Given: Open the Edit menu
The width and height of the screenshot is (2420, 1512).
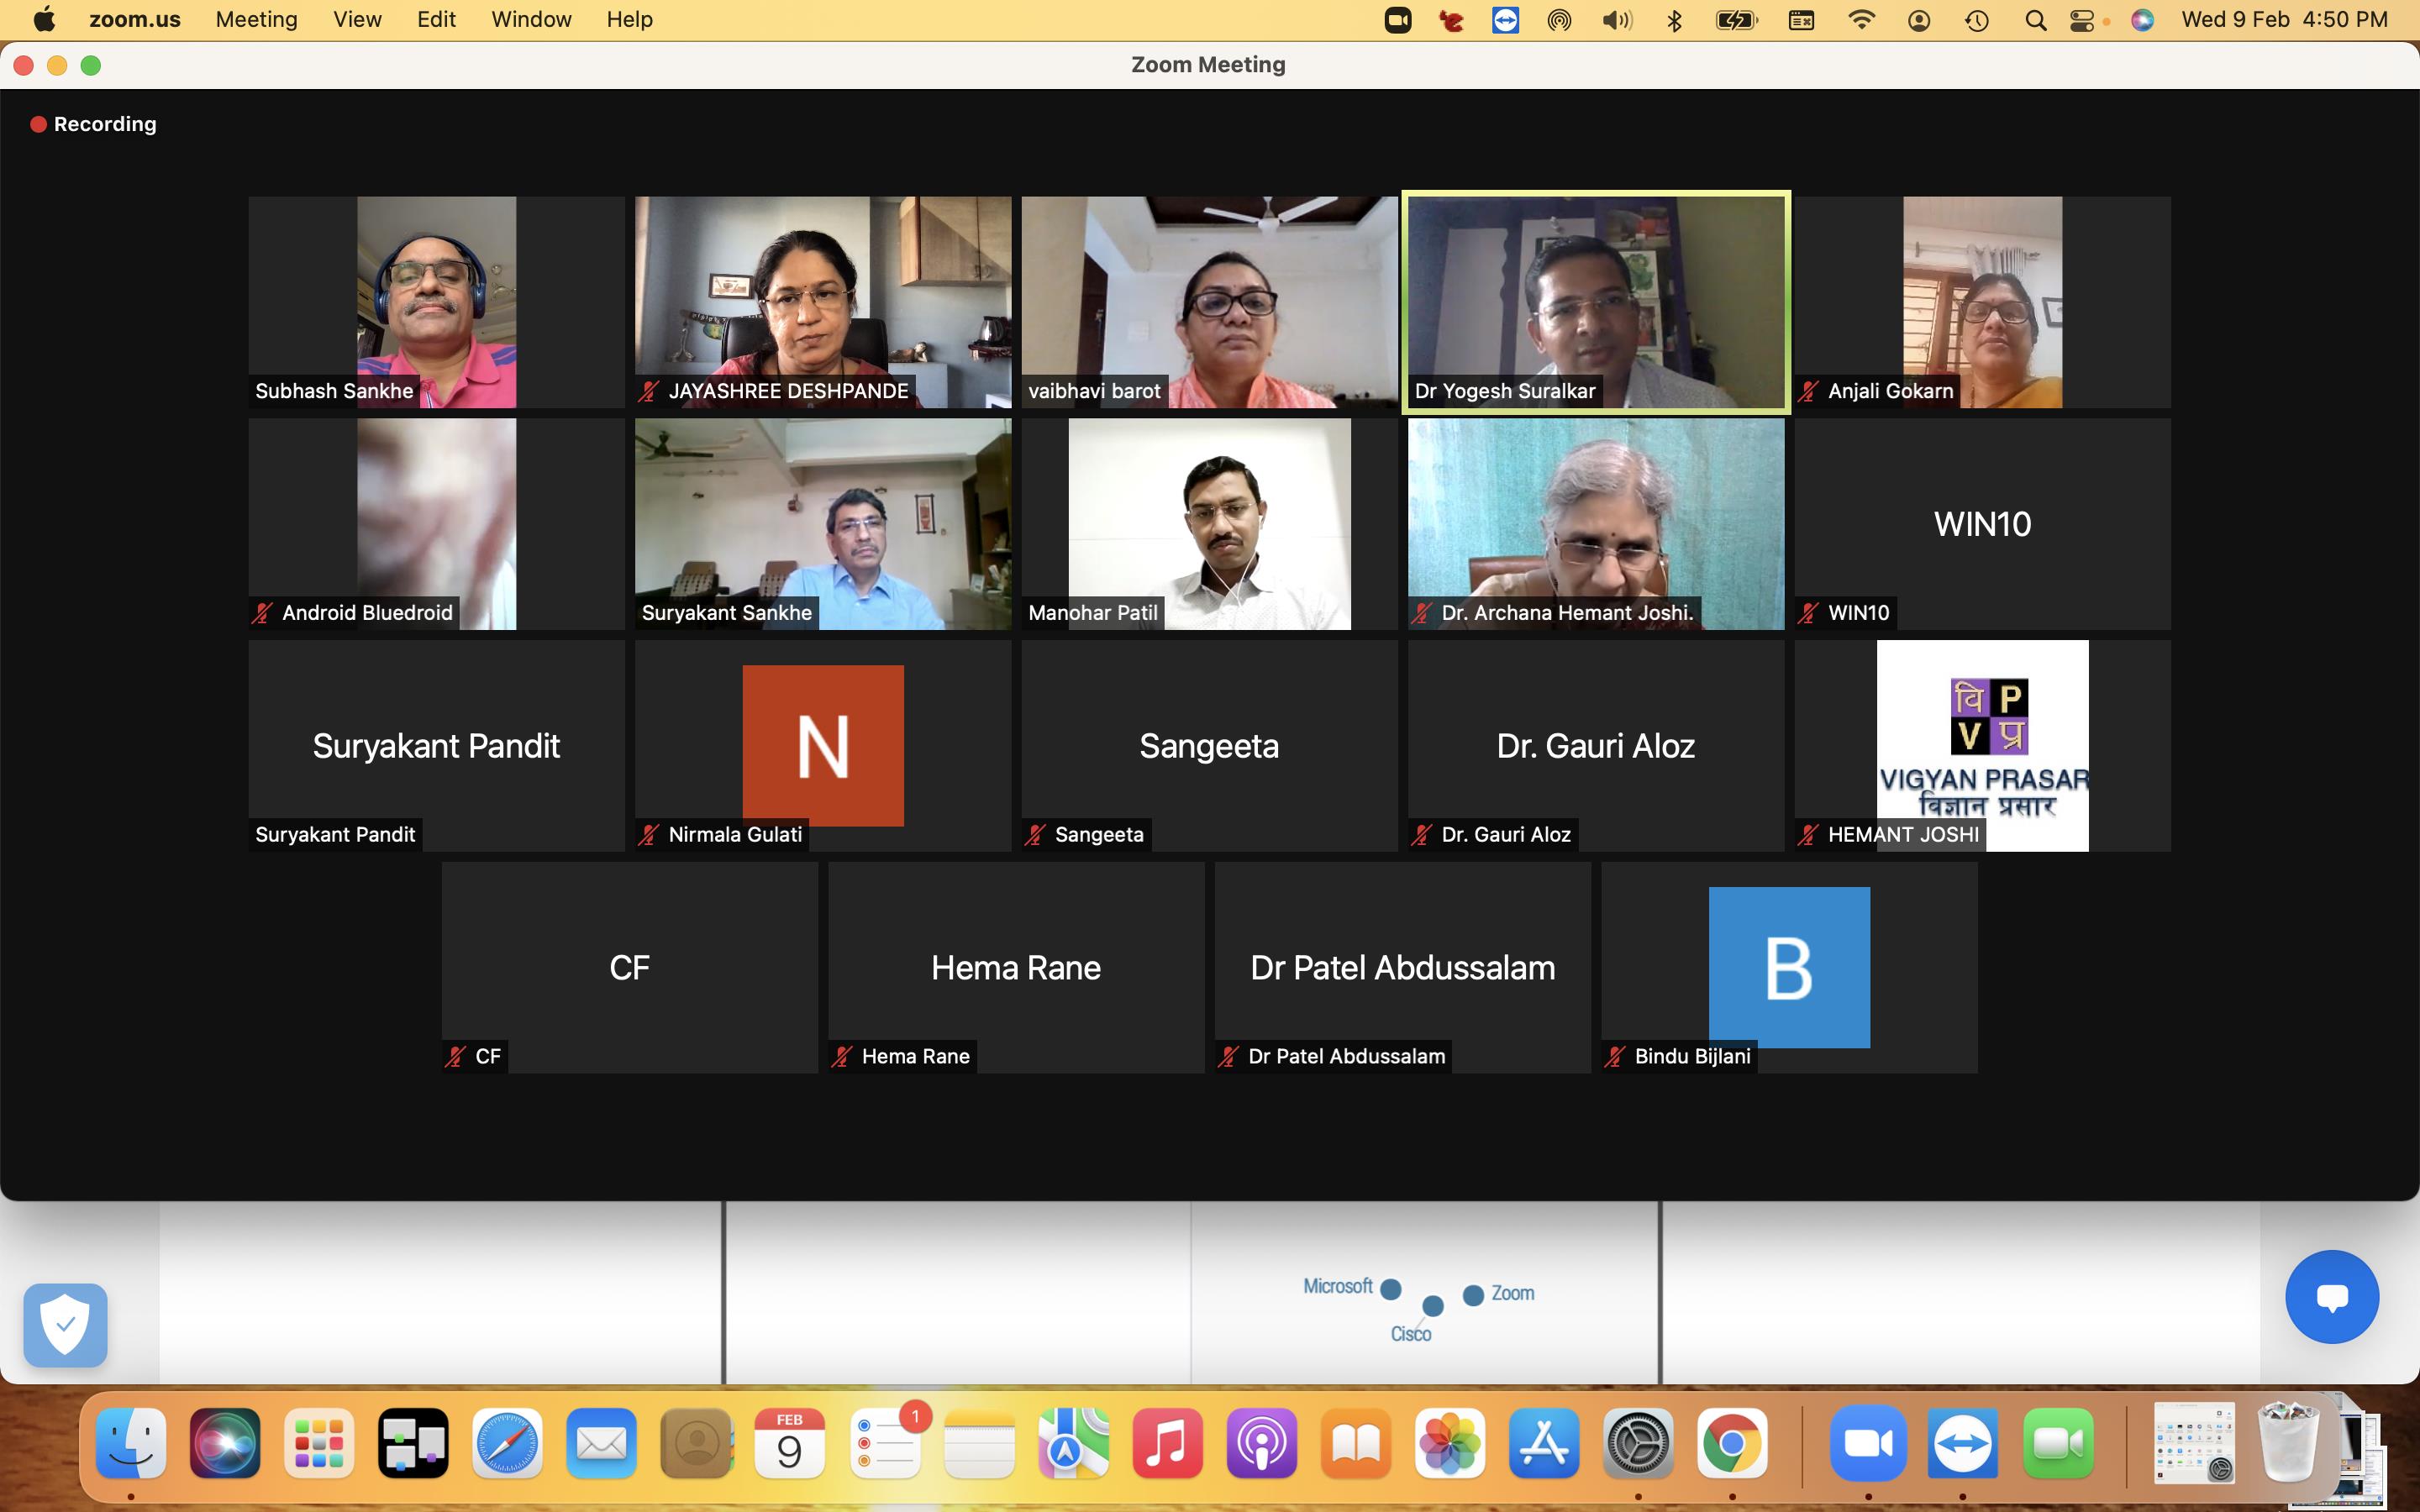Looking at the screenshot, I should 437,19.
